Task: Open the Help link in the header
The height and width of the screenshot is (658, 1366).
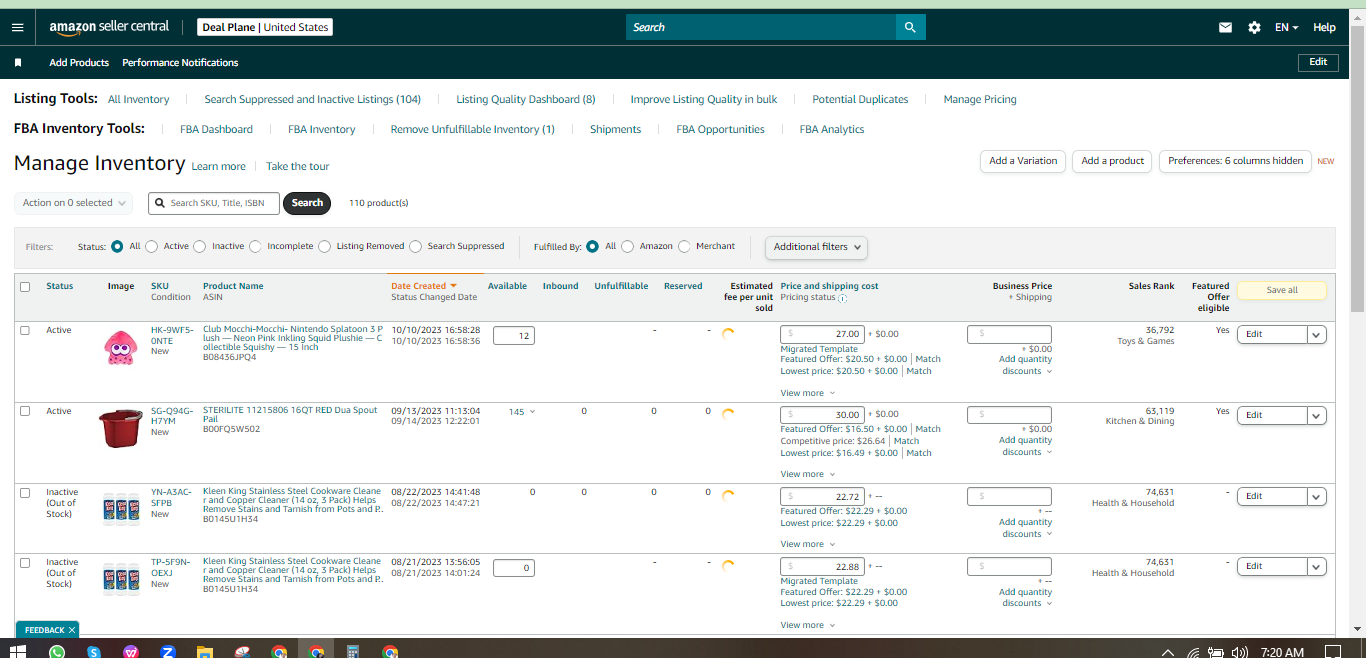Action: point(1324,28)
